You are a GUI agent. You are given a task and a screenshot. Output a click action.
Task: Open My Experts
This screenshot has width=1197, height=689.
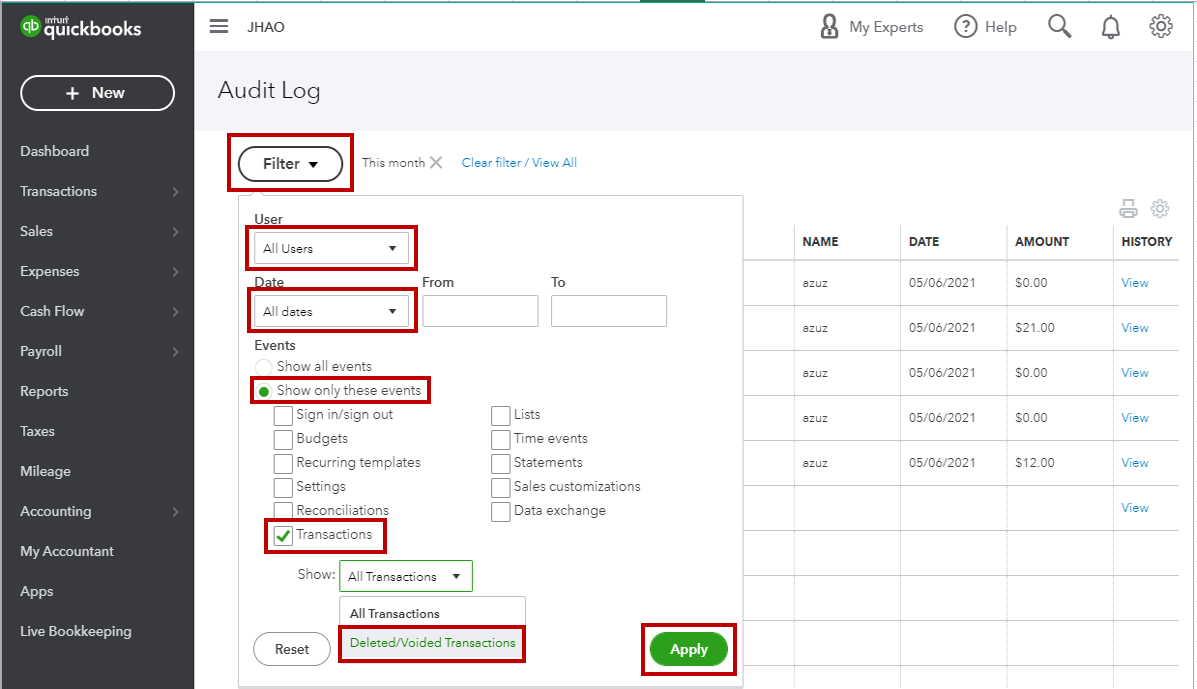click(871, 27)
